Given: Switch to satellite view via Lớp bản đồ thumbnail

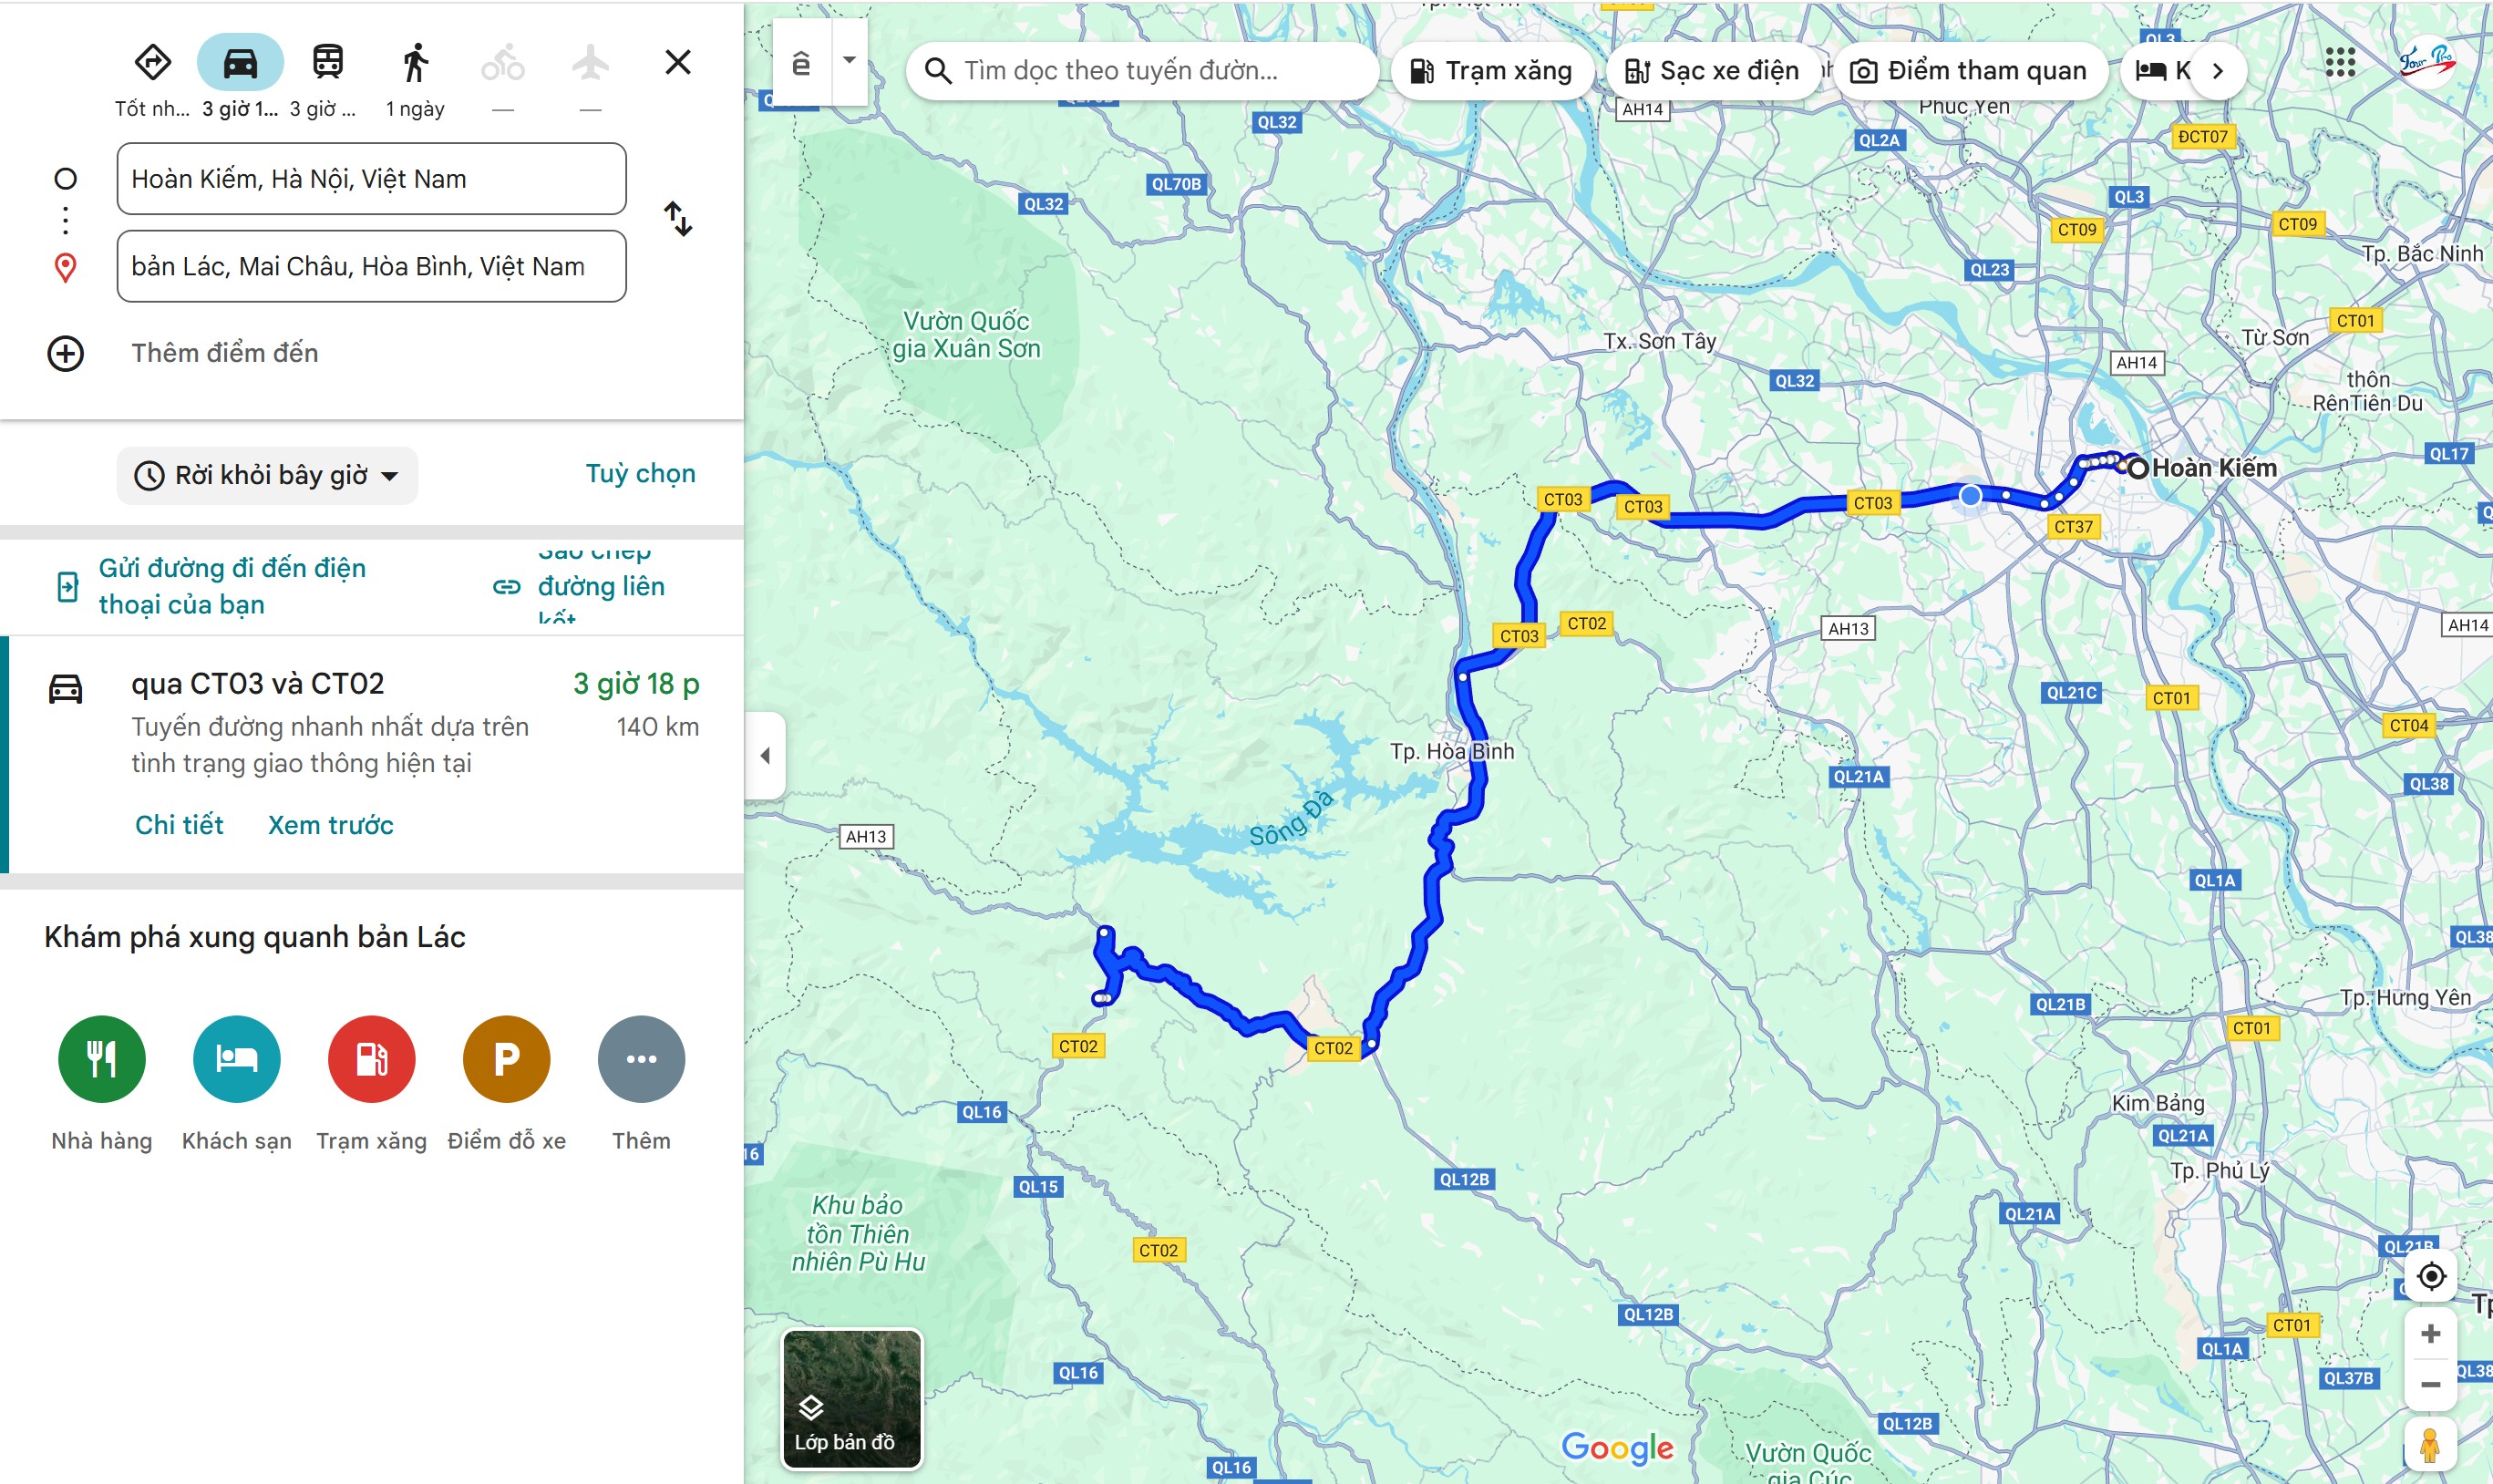Looking at the screenshot, I should click(x=851, y=1398).
